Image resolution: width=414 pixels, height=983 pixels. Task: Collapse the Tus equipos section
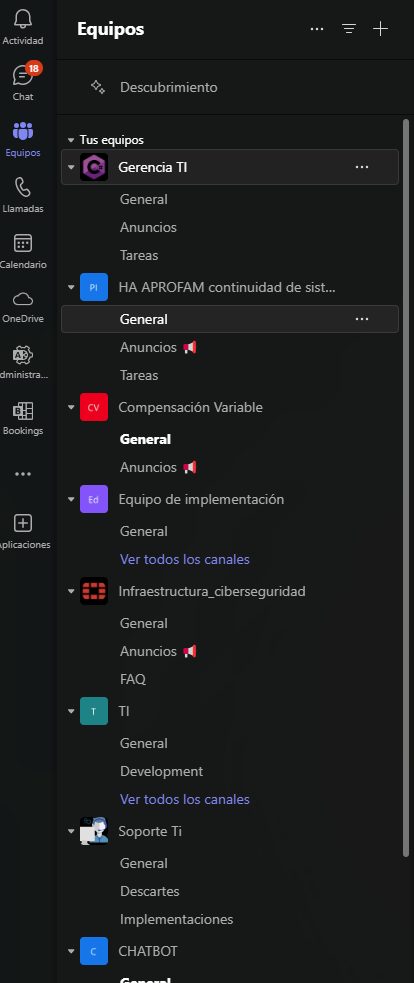click(71, 140)
